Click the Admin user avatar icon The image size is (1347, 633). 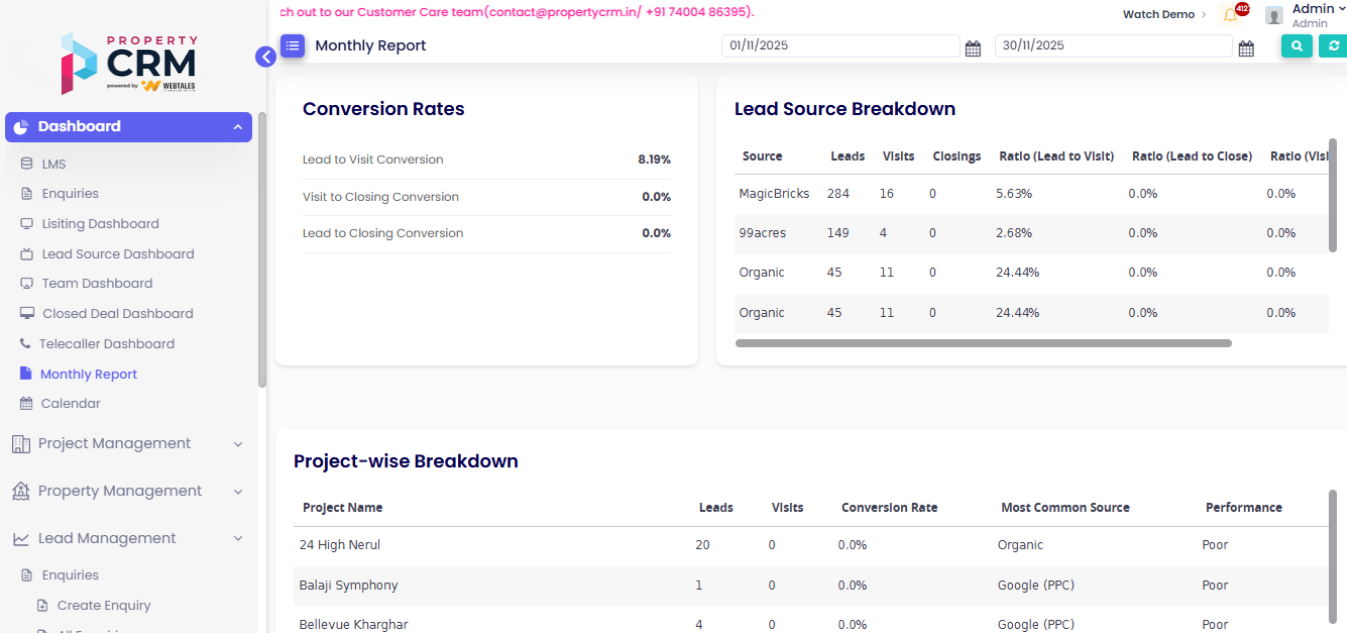(1274, 15)
